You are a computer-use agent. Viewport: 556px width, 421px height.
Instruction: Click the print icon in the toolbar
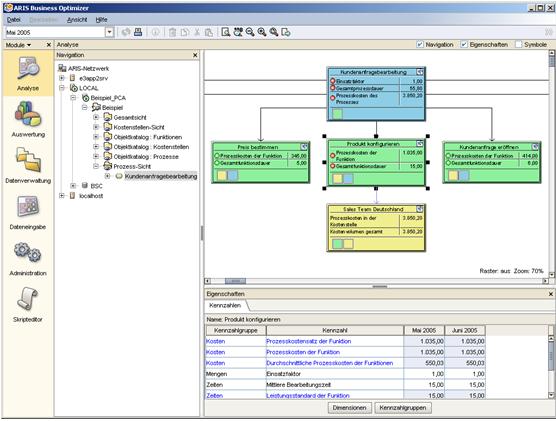(x=138, y=32)
